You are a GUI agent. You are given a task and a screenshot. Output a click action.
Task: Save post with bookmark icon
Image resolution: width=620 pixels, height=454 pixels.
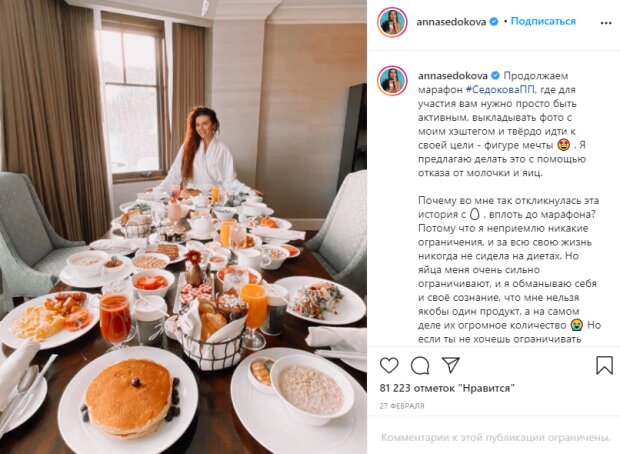coord(604,365)
